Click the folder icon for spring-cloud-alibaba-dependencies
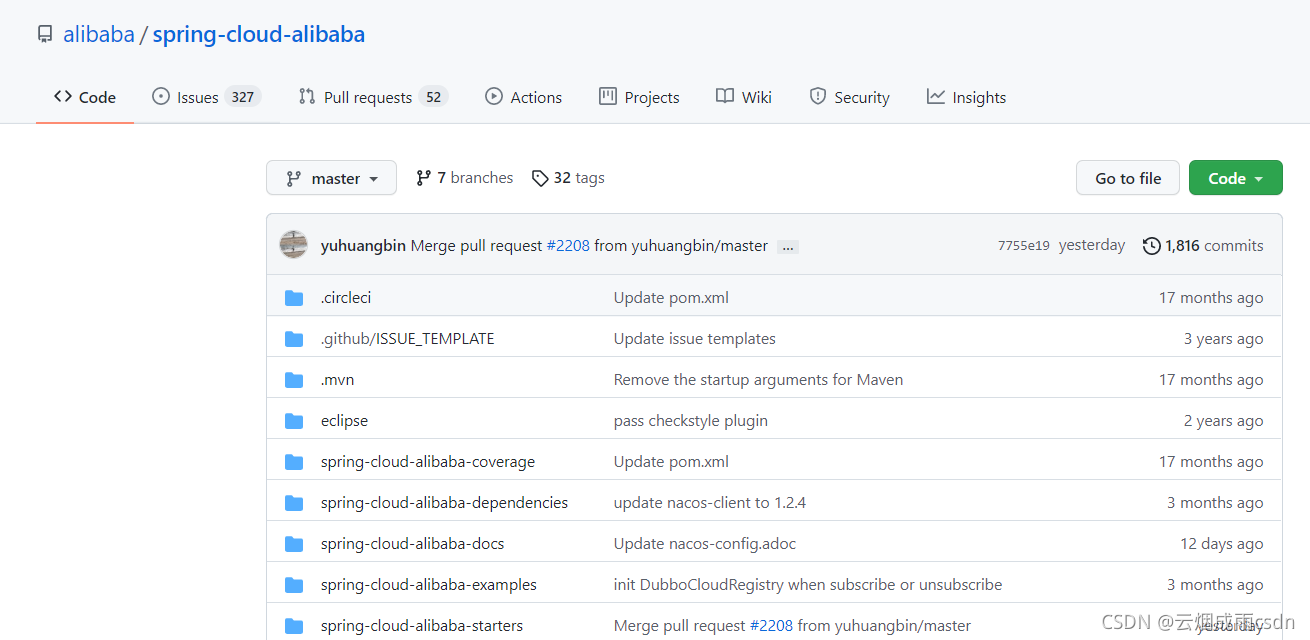 coord(294,503)
